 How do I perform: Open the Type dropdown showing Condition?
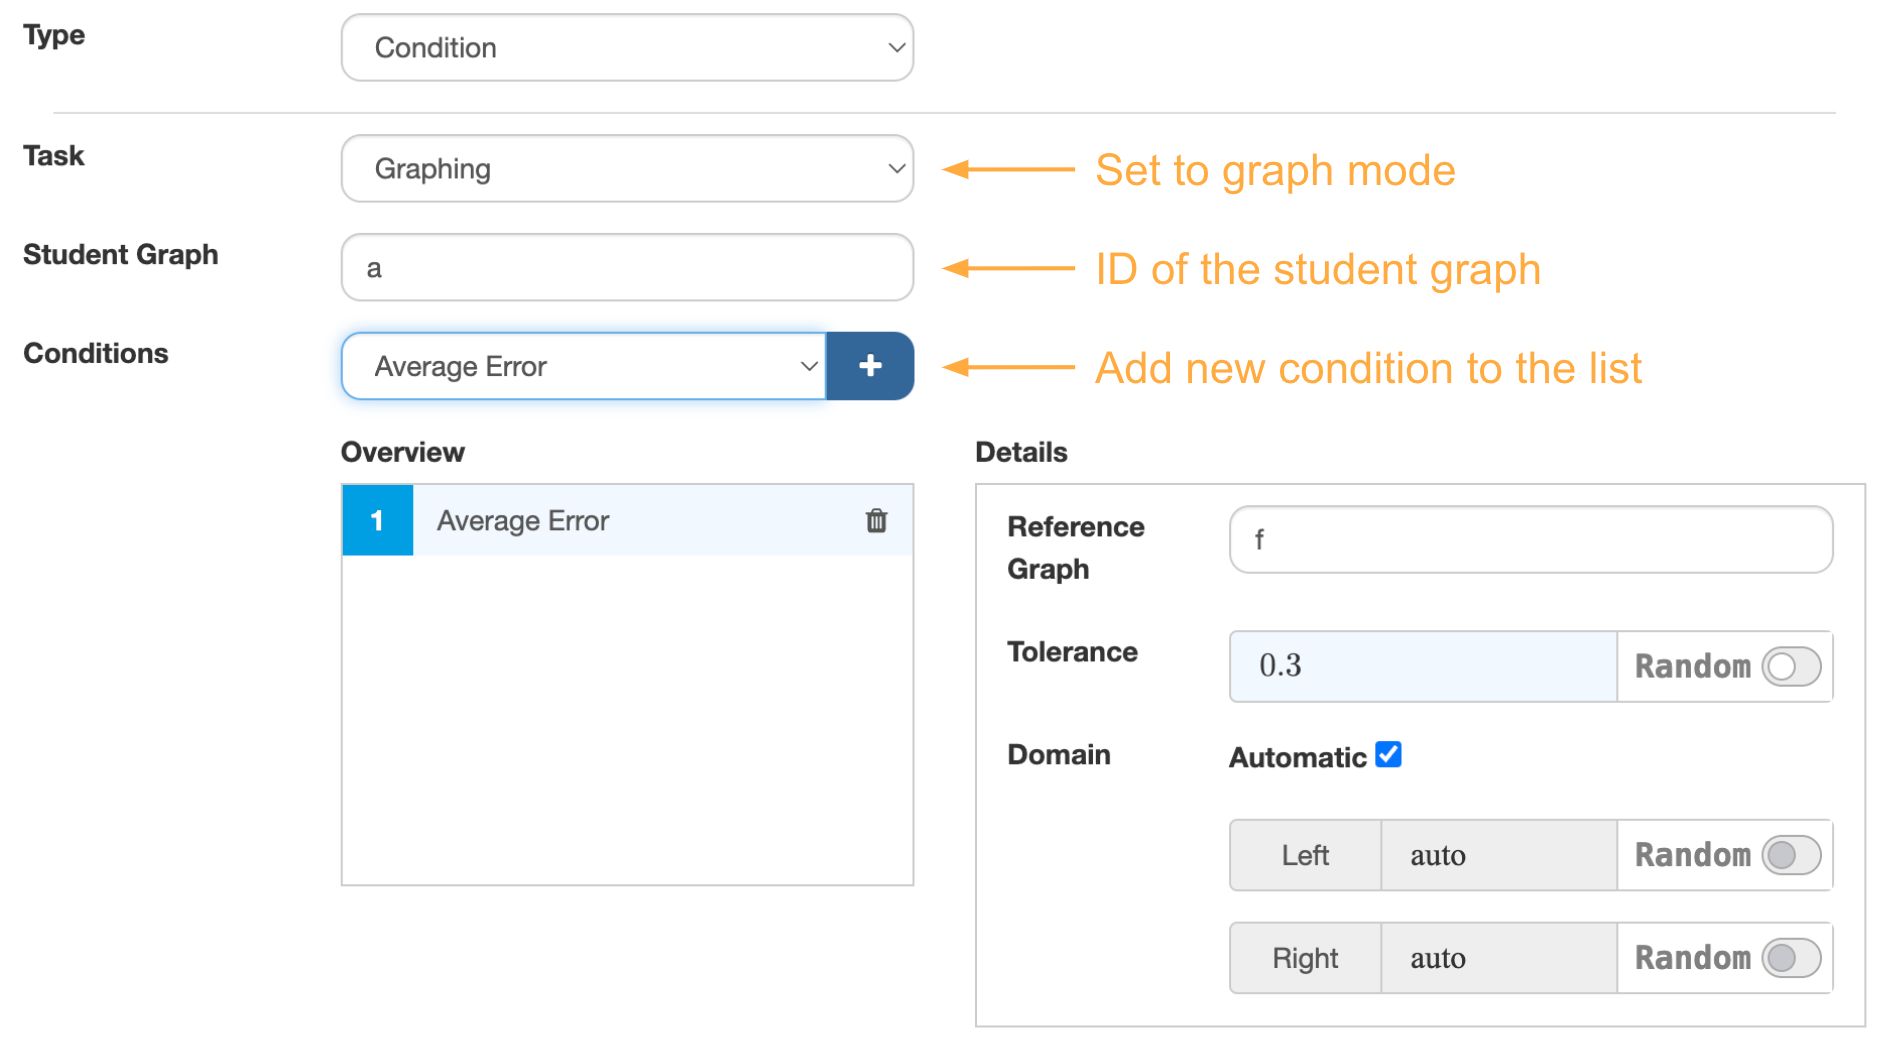(626, 46)
